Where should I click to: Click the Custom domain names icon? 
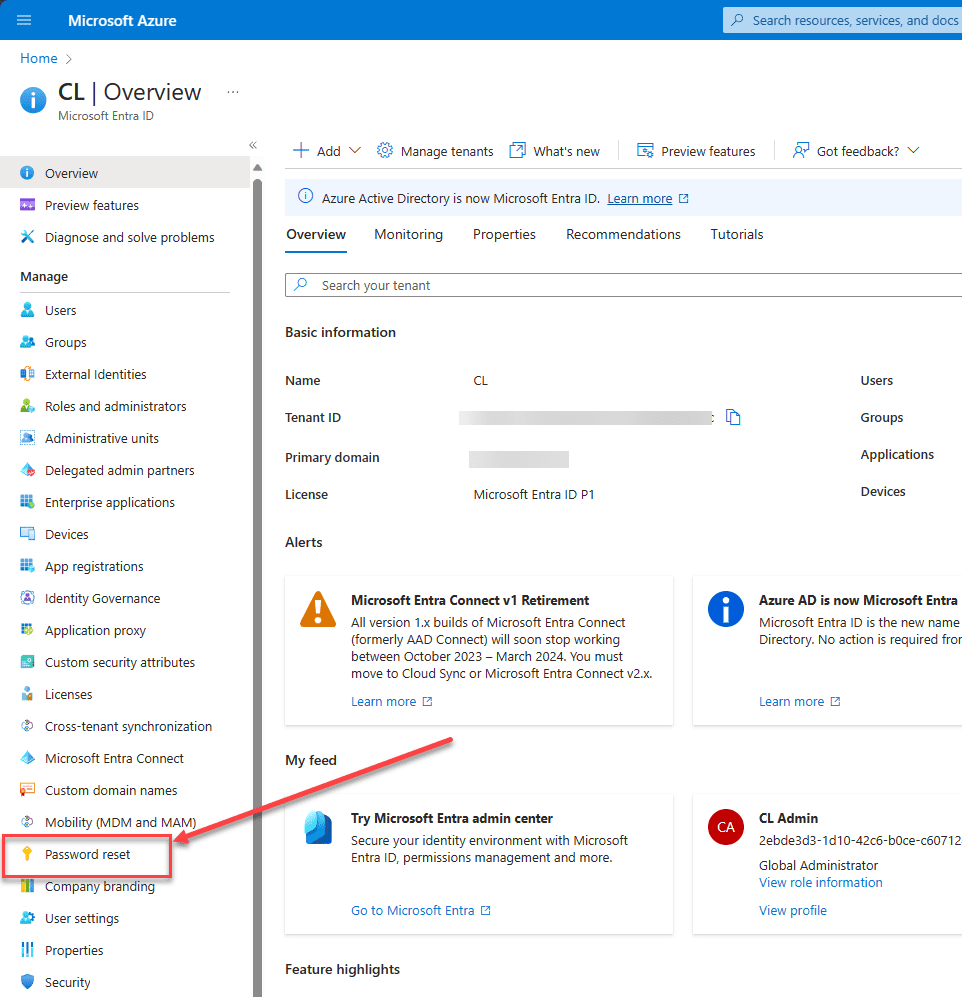pos(27,790)
